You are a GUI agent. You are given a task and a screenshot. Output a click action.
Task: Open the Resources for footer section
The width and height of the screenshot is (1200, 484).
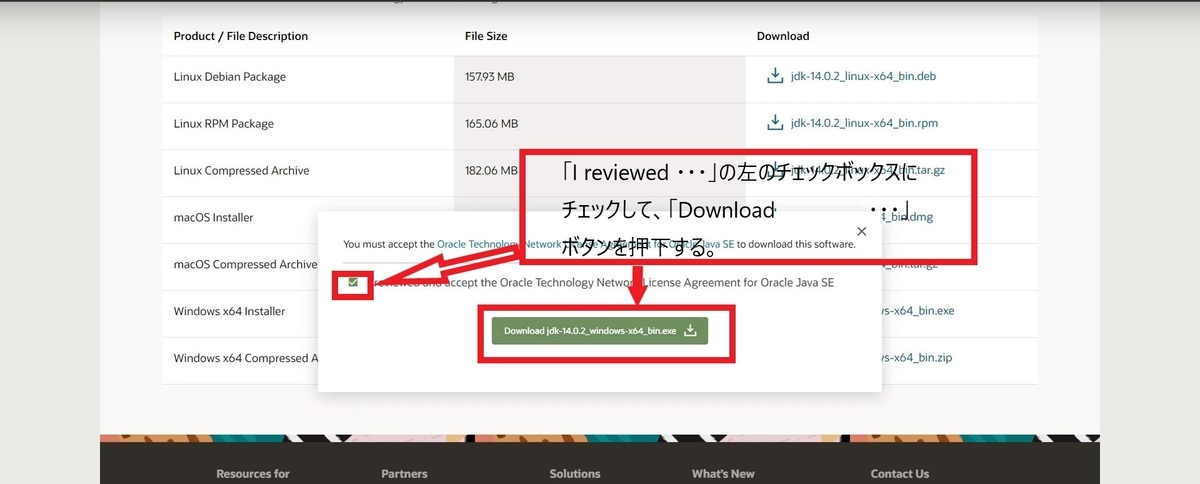[253, 474]
